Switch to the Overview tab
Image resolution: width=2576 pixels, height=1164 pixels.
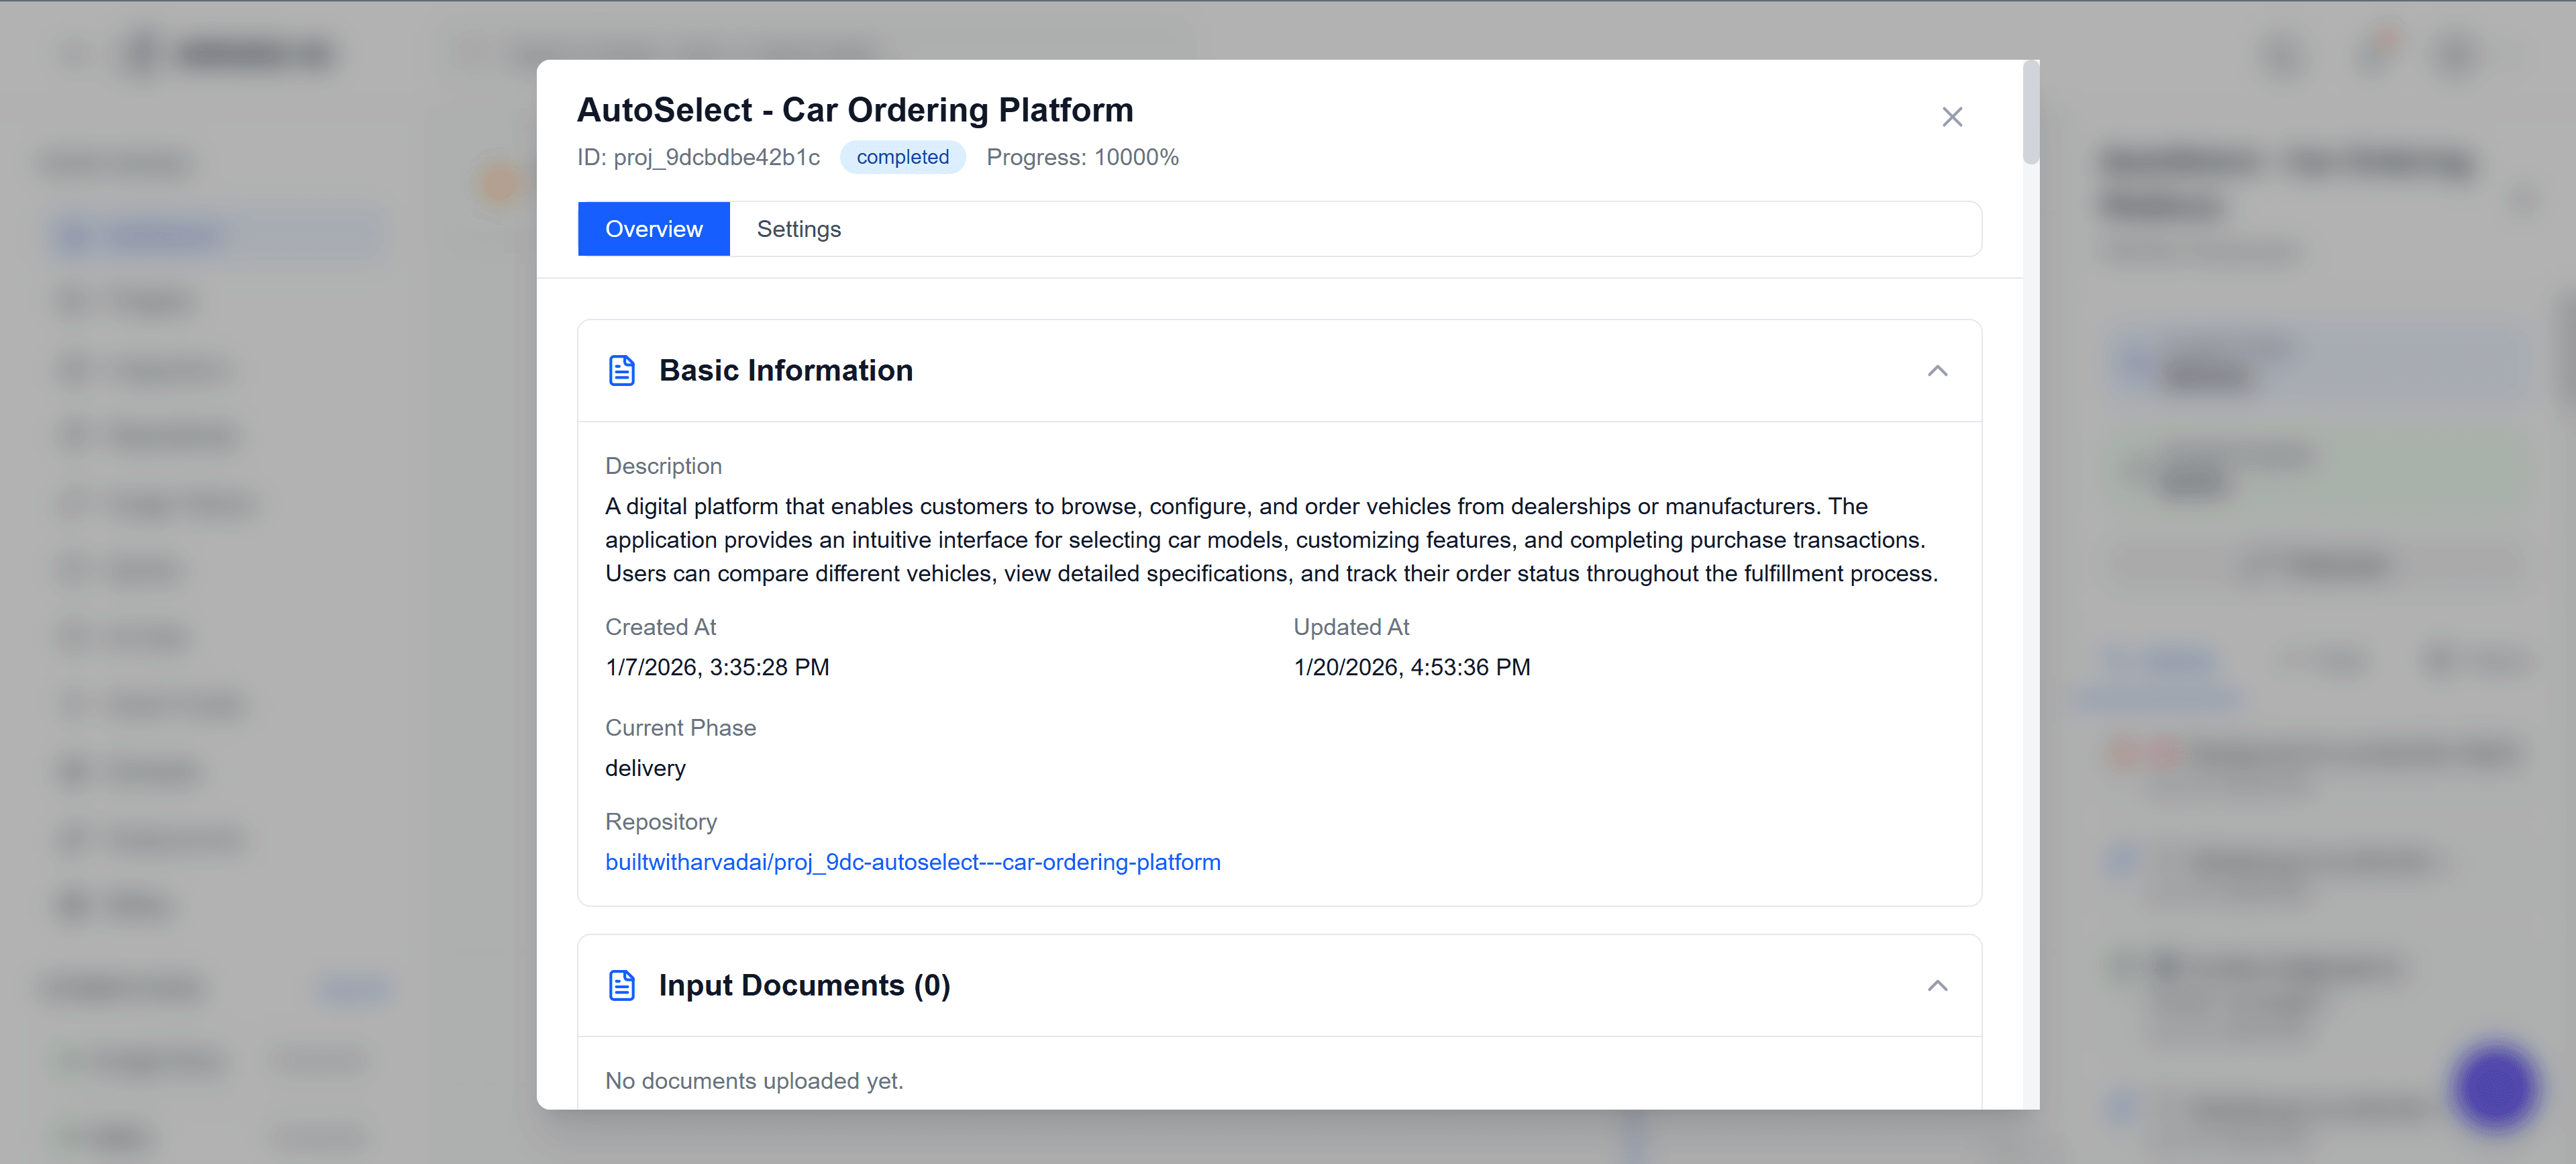tap(653, 229)
